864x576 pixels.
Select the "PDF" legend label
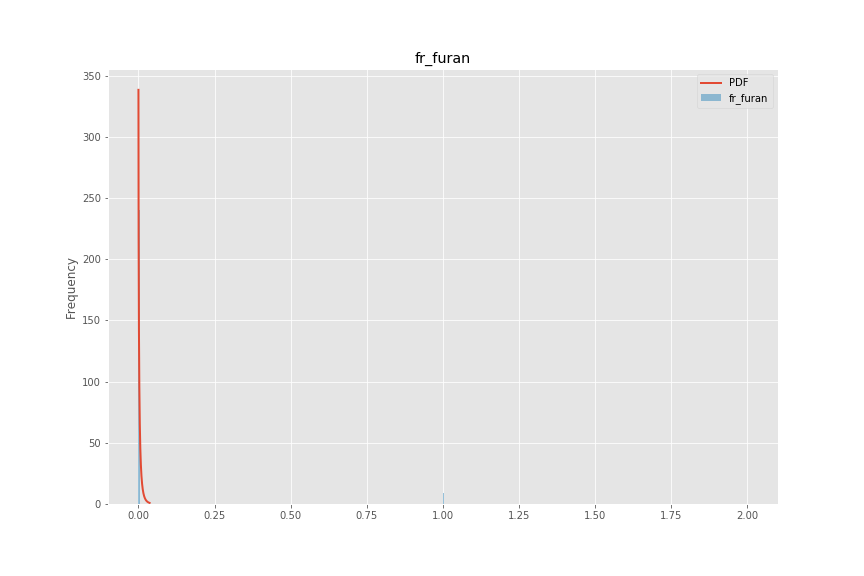[738, 83]
